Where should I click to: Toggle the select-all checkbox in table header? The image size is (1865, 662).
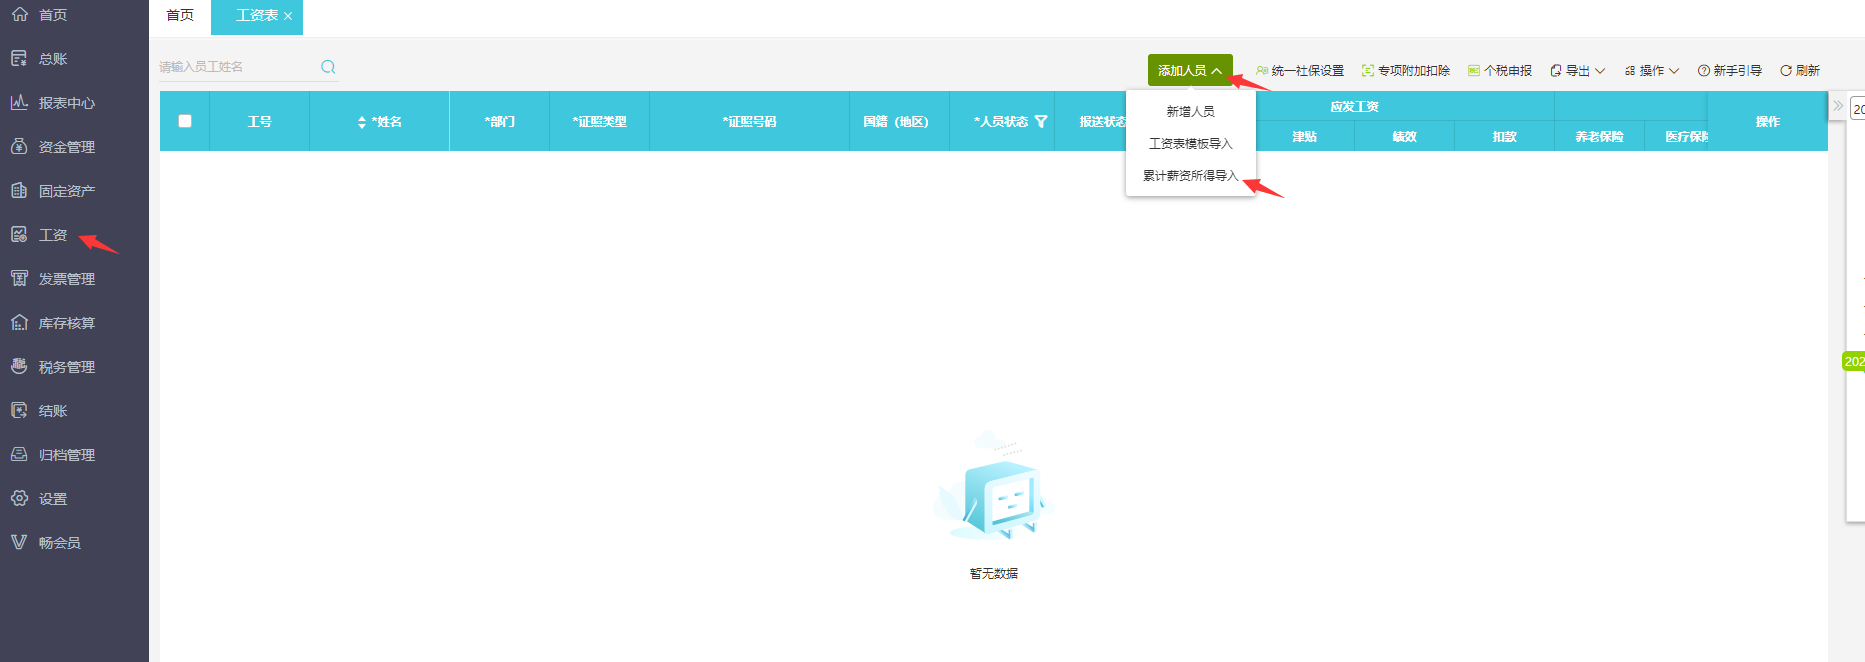point(185,121)
